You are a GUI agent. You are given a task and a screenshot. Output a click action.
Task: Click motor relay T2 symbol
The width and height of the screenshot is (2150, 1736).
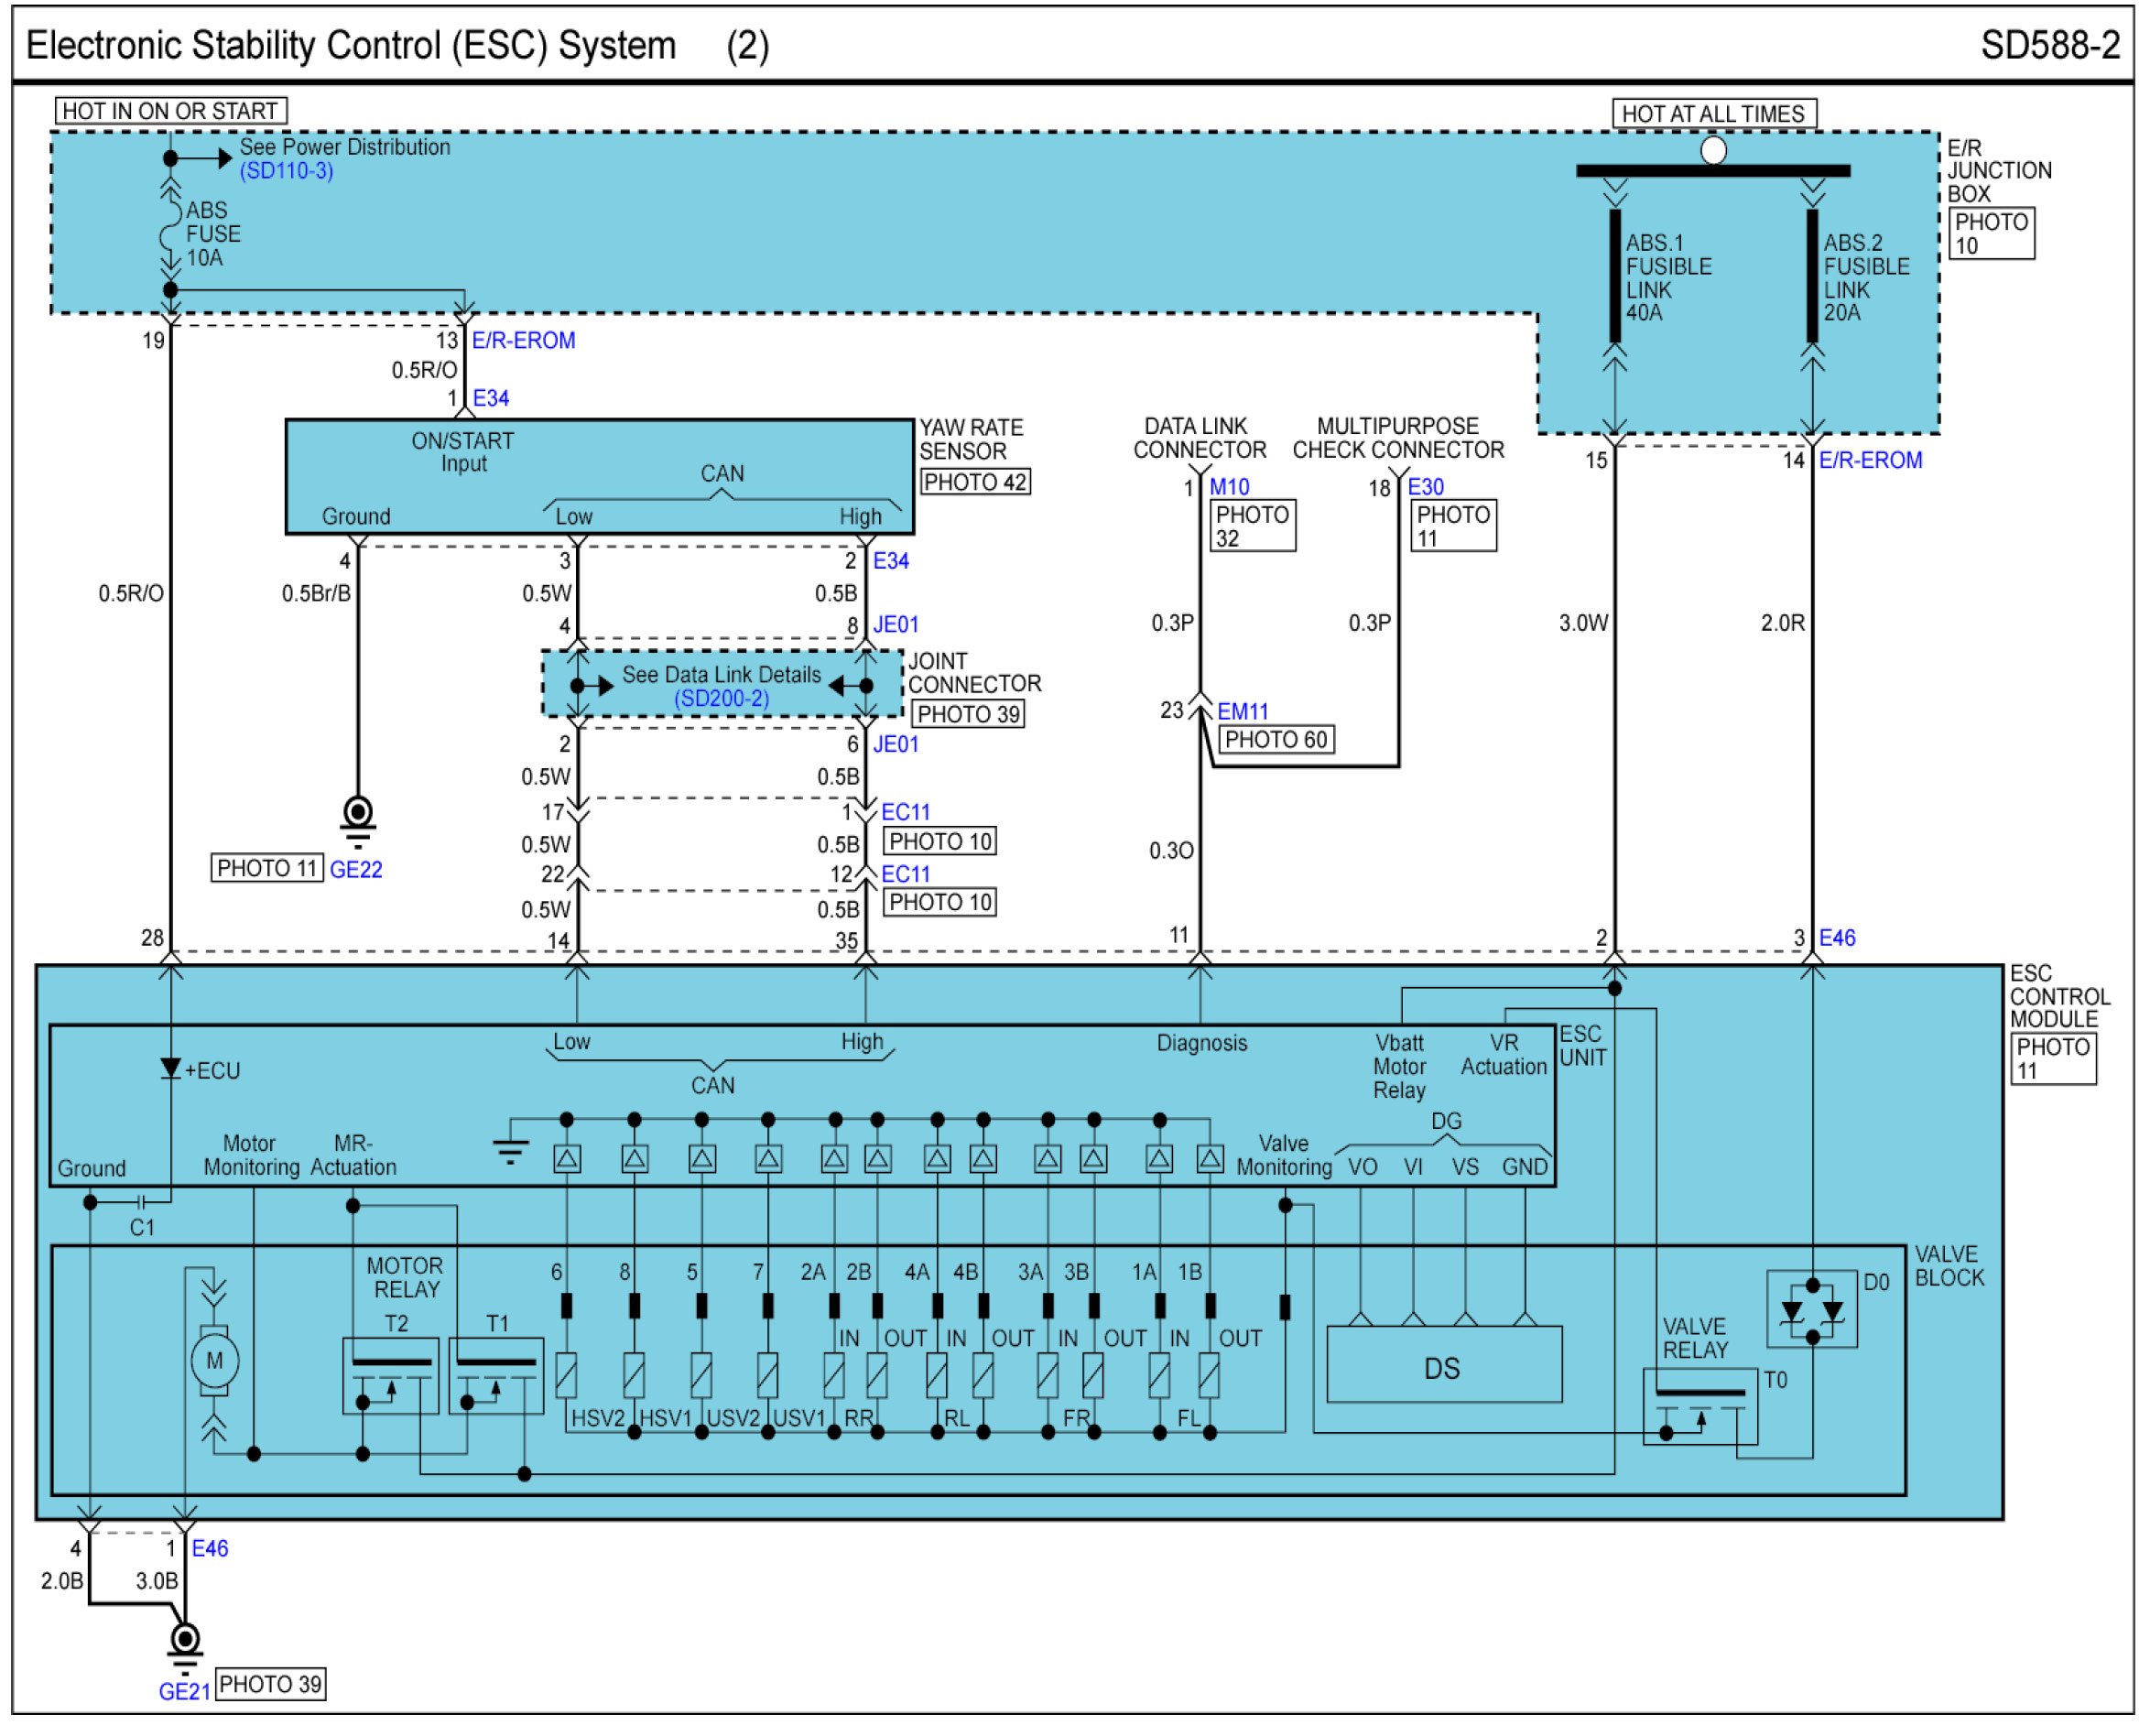click(x=391, y=1377)
